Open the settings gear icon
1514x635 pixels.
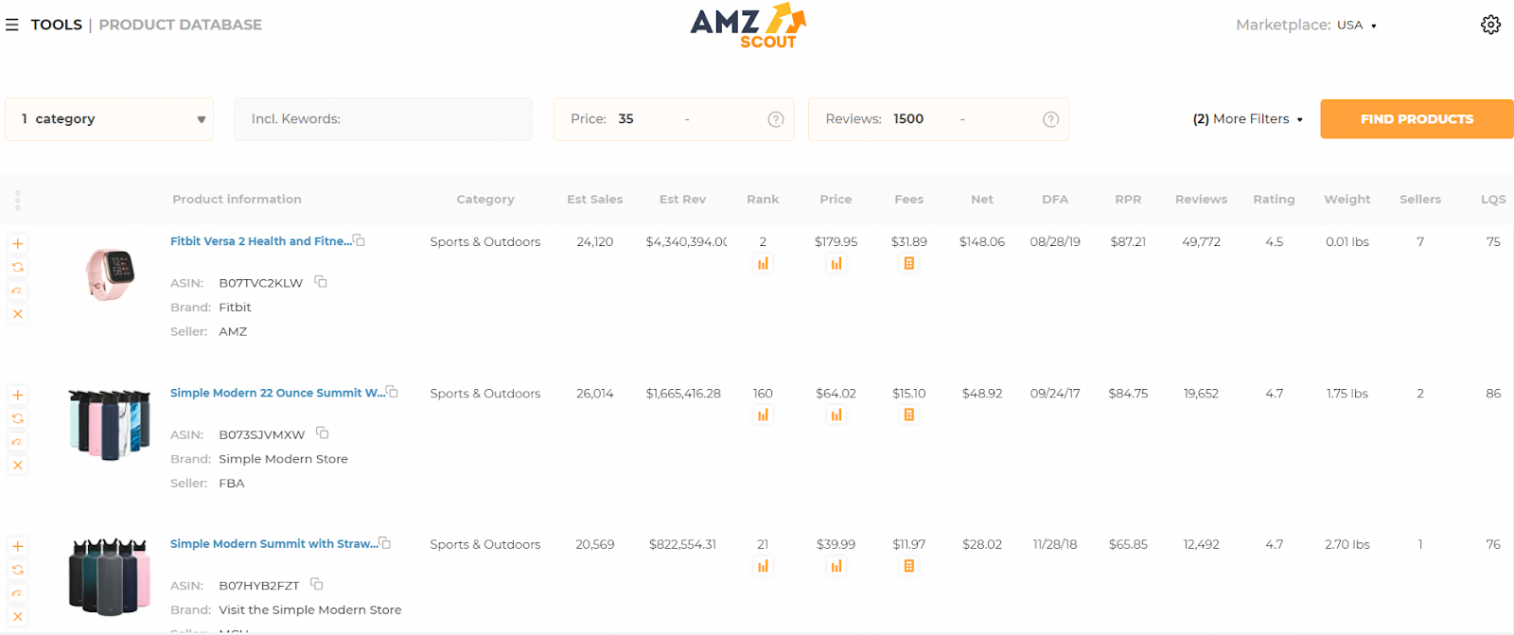(1490, 25)
